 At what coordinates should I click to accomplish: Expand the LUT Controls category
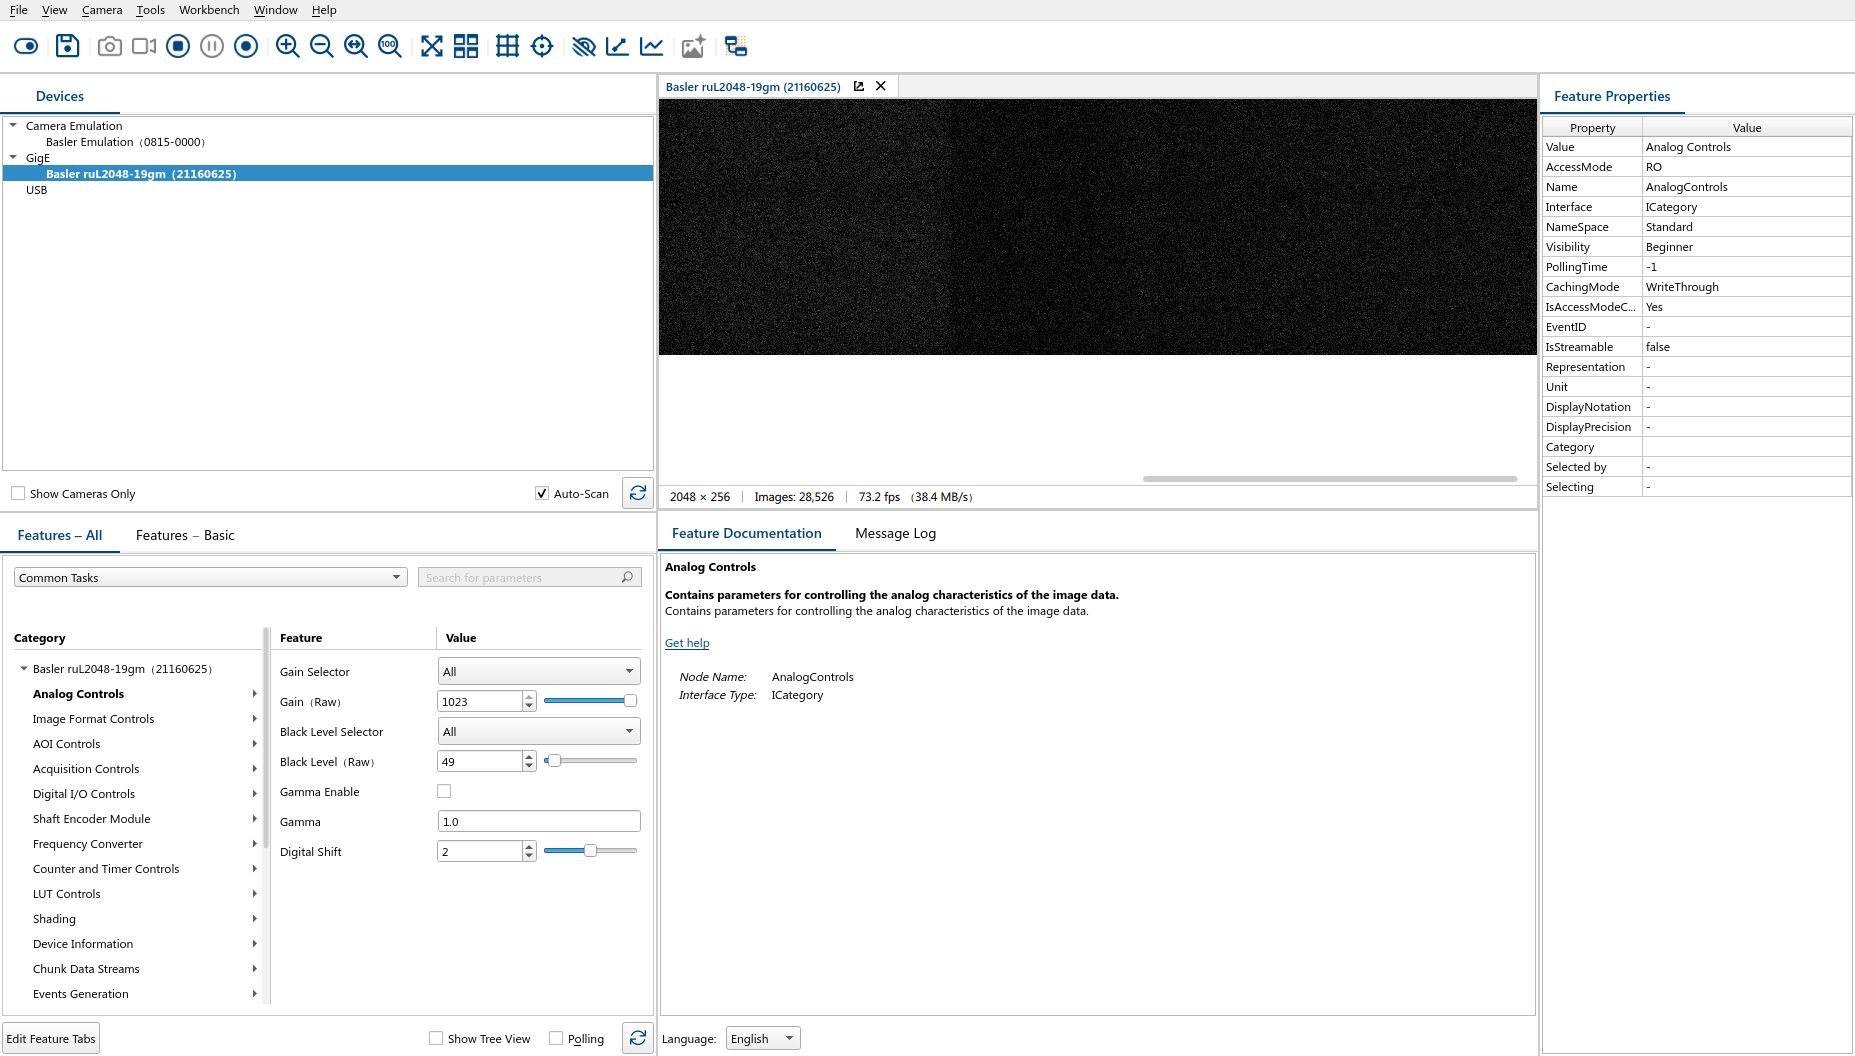(255, 893)
